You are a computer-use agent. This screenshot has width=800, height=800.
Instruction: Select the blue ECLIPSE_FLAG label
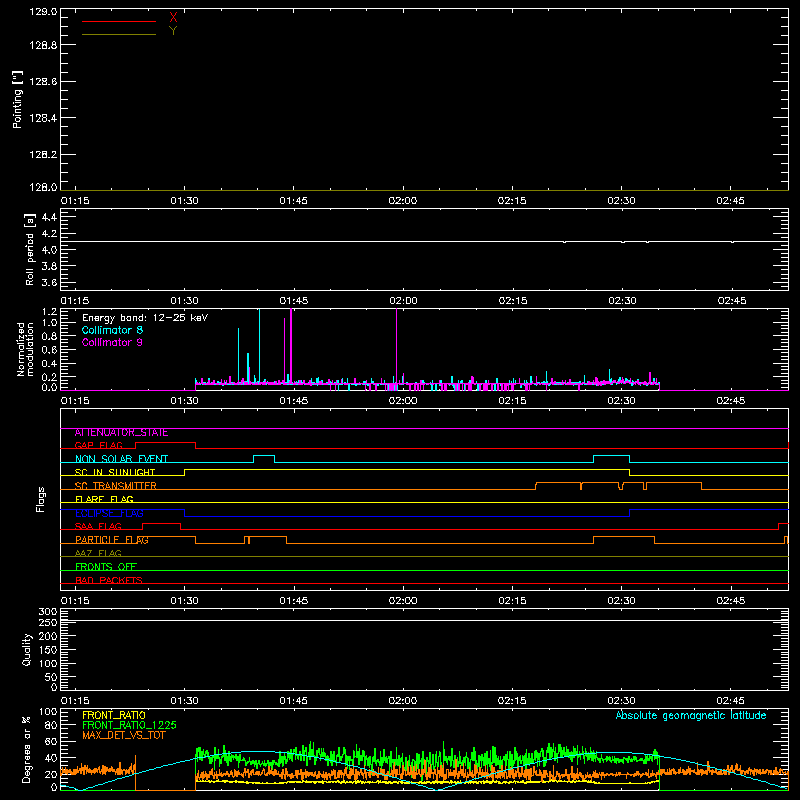pos(109,513)
